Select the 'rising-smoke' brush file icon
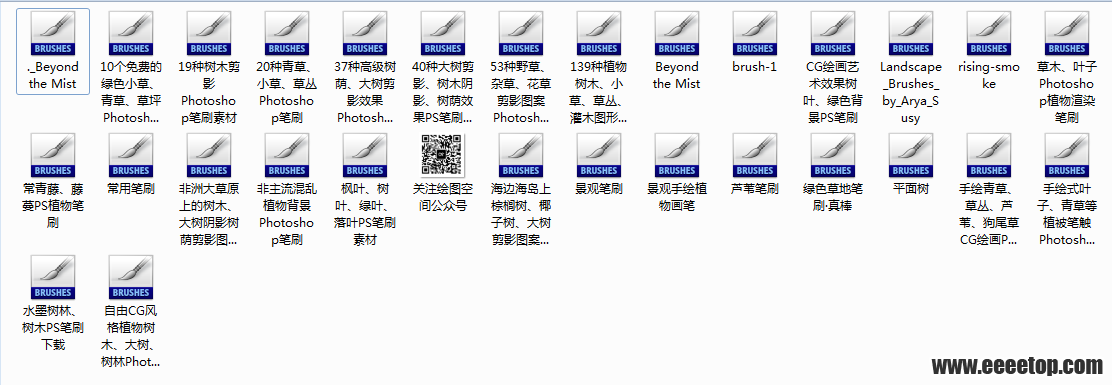1112x385 pixels. [x=989, y=34]
